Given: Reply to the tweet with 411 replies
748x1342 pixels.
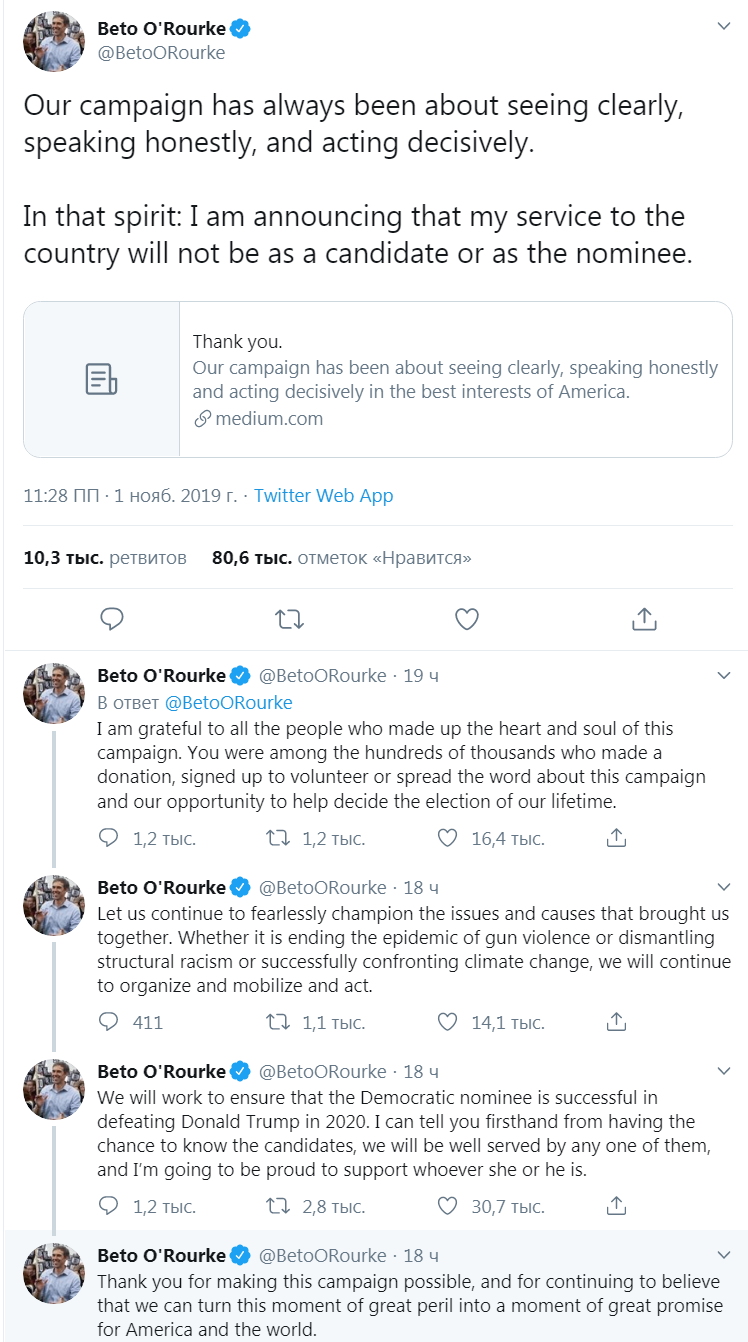Looking at the screenshot, I should [110, 1022].
